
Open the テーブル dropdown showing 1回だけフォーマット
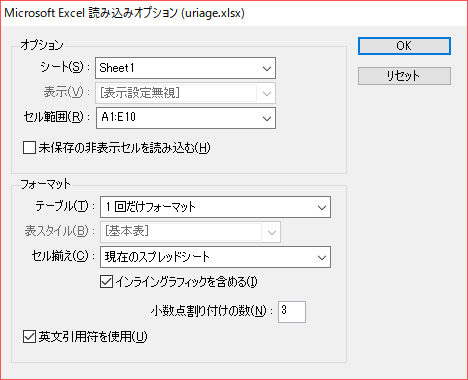coord(215,207)
